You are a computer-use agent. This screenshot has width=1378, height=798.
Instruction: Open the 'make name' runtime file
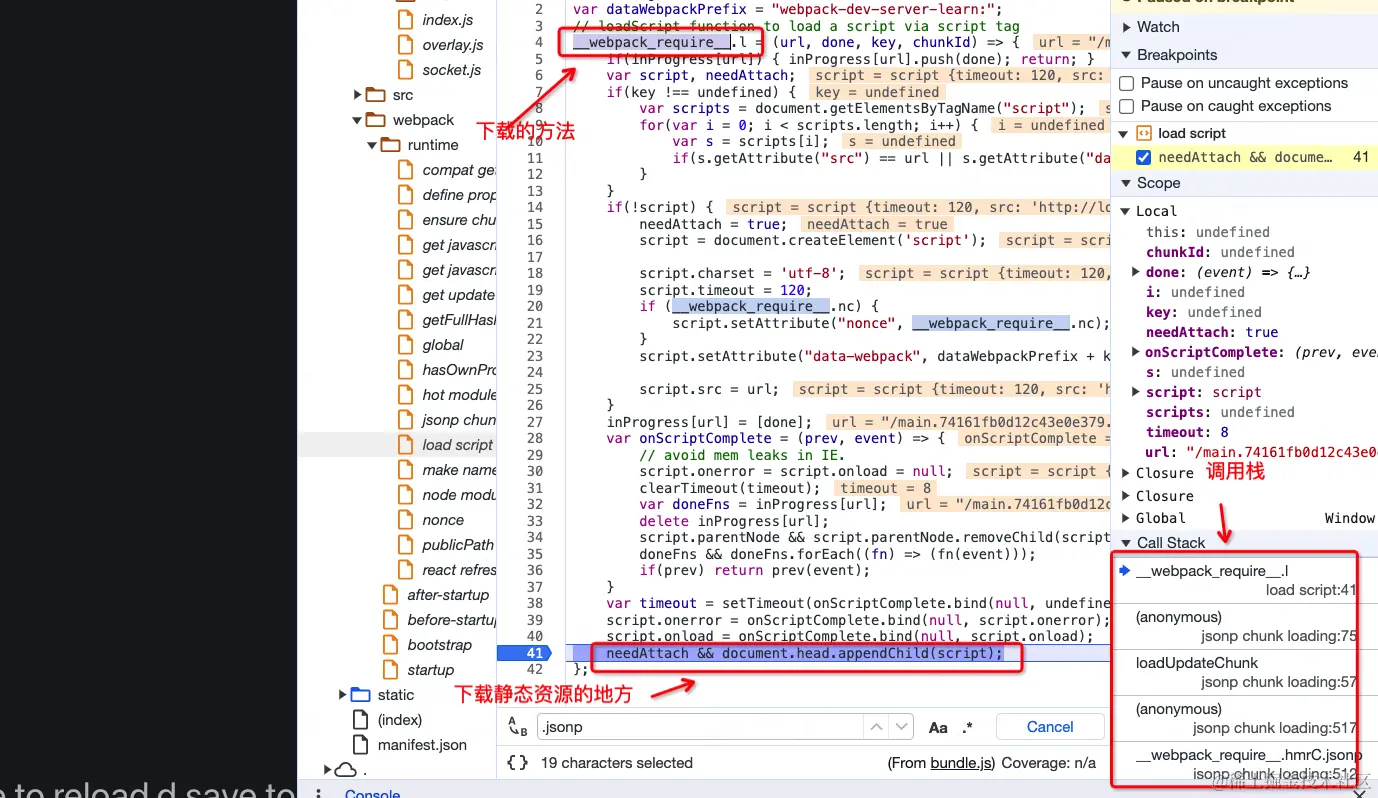(x=459, y=469)
